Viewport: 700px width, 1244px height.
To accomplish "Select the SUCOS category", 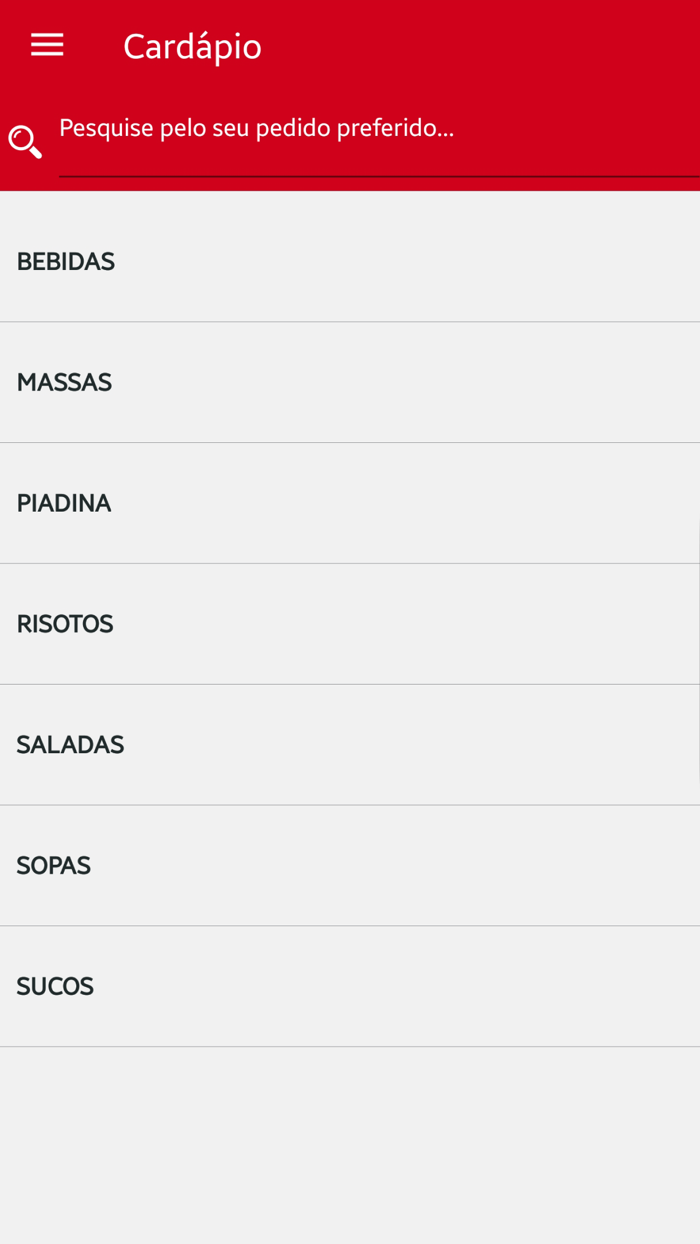I will pos(55,987).
